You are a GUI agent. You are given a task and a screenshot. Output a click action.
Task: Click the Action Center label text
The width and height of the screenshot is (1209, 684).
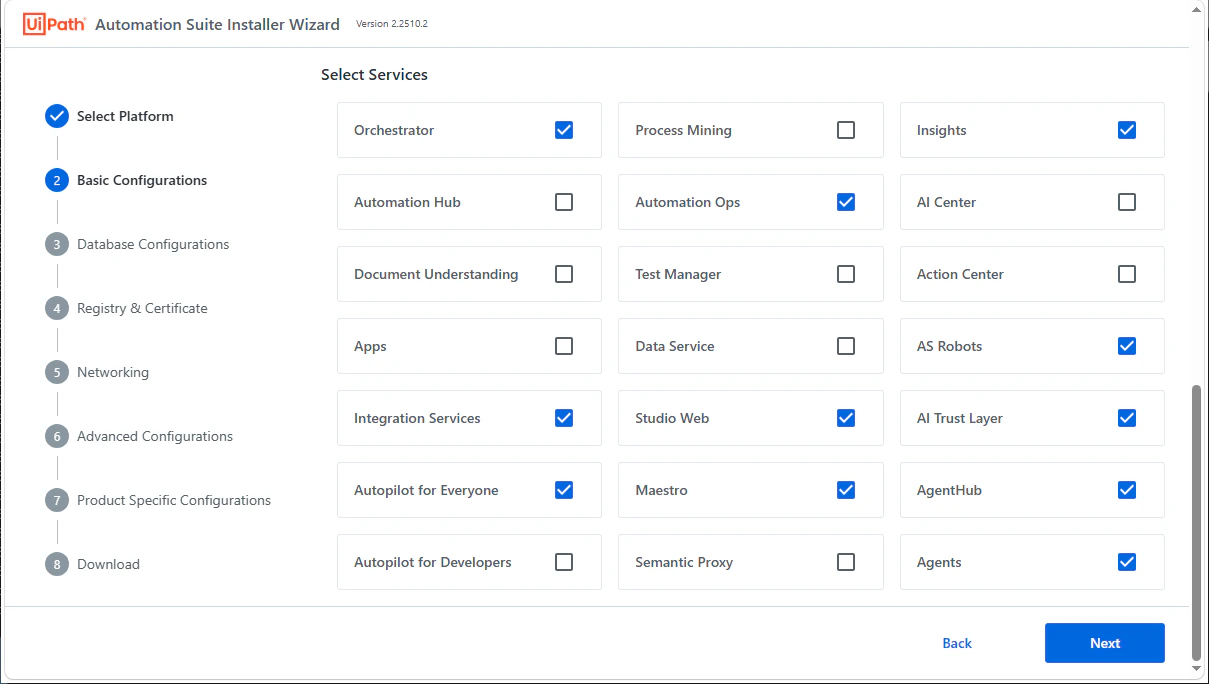(x=960, y=274)
